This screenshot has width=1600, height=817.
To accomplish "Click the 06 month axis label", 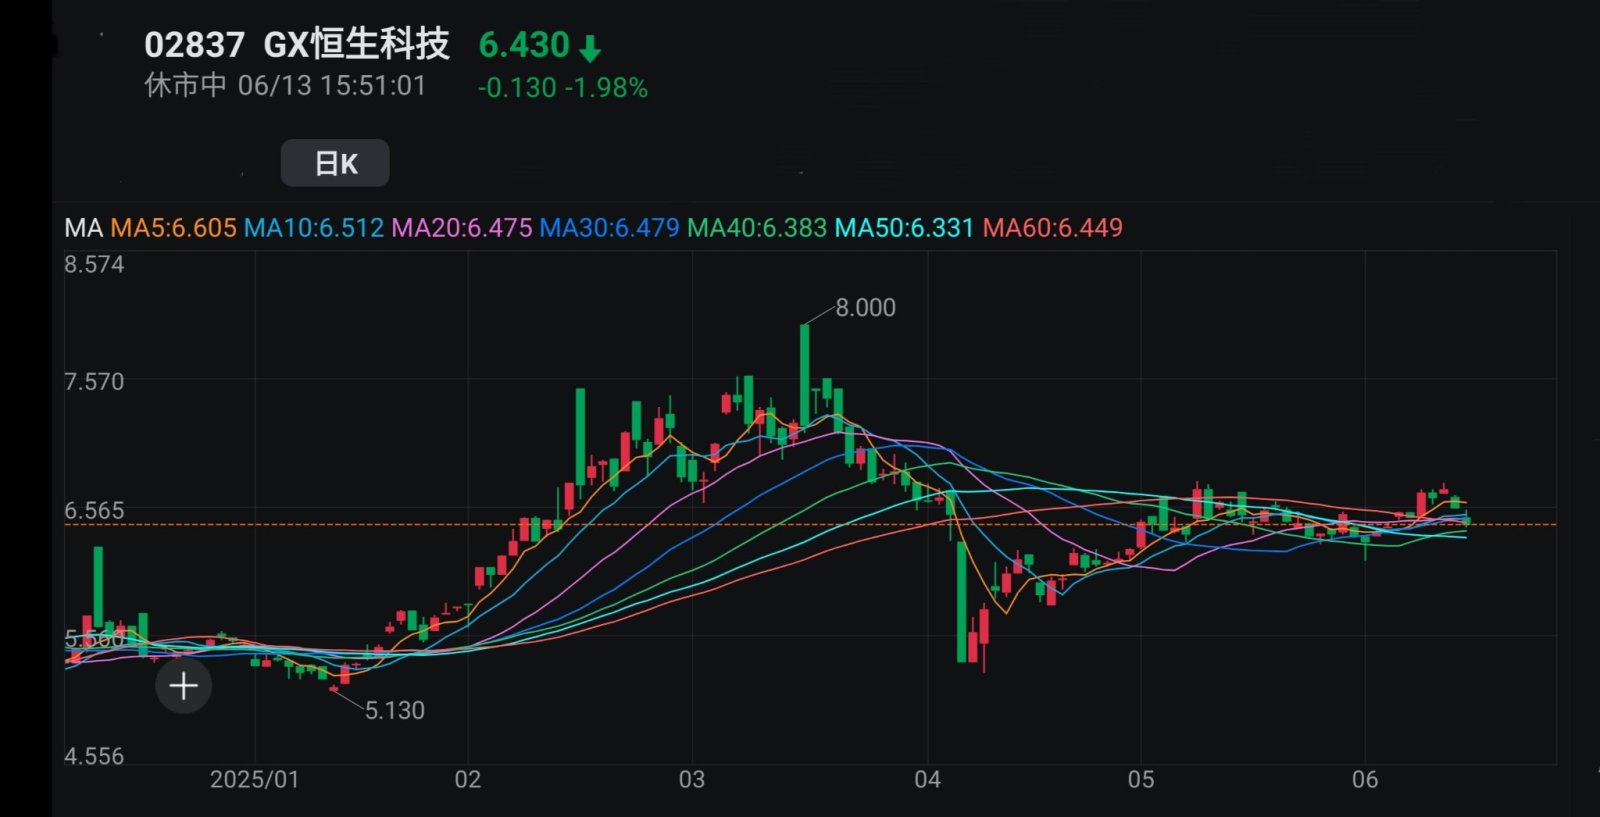I will click(1365, 780).
